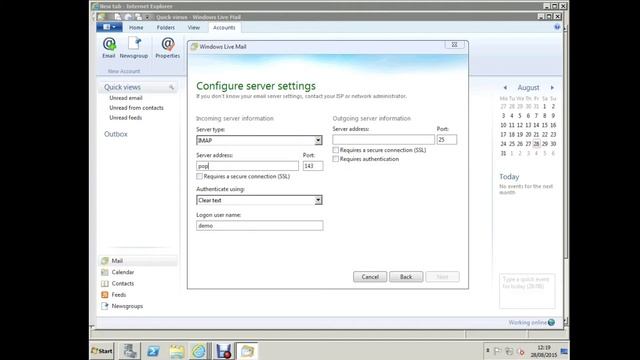Open the blue Windows Live Mail application menu
The image size is (640, 360).
109,27
